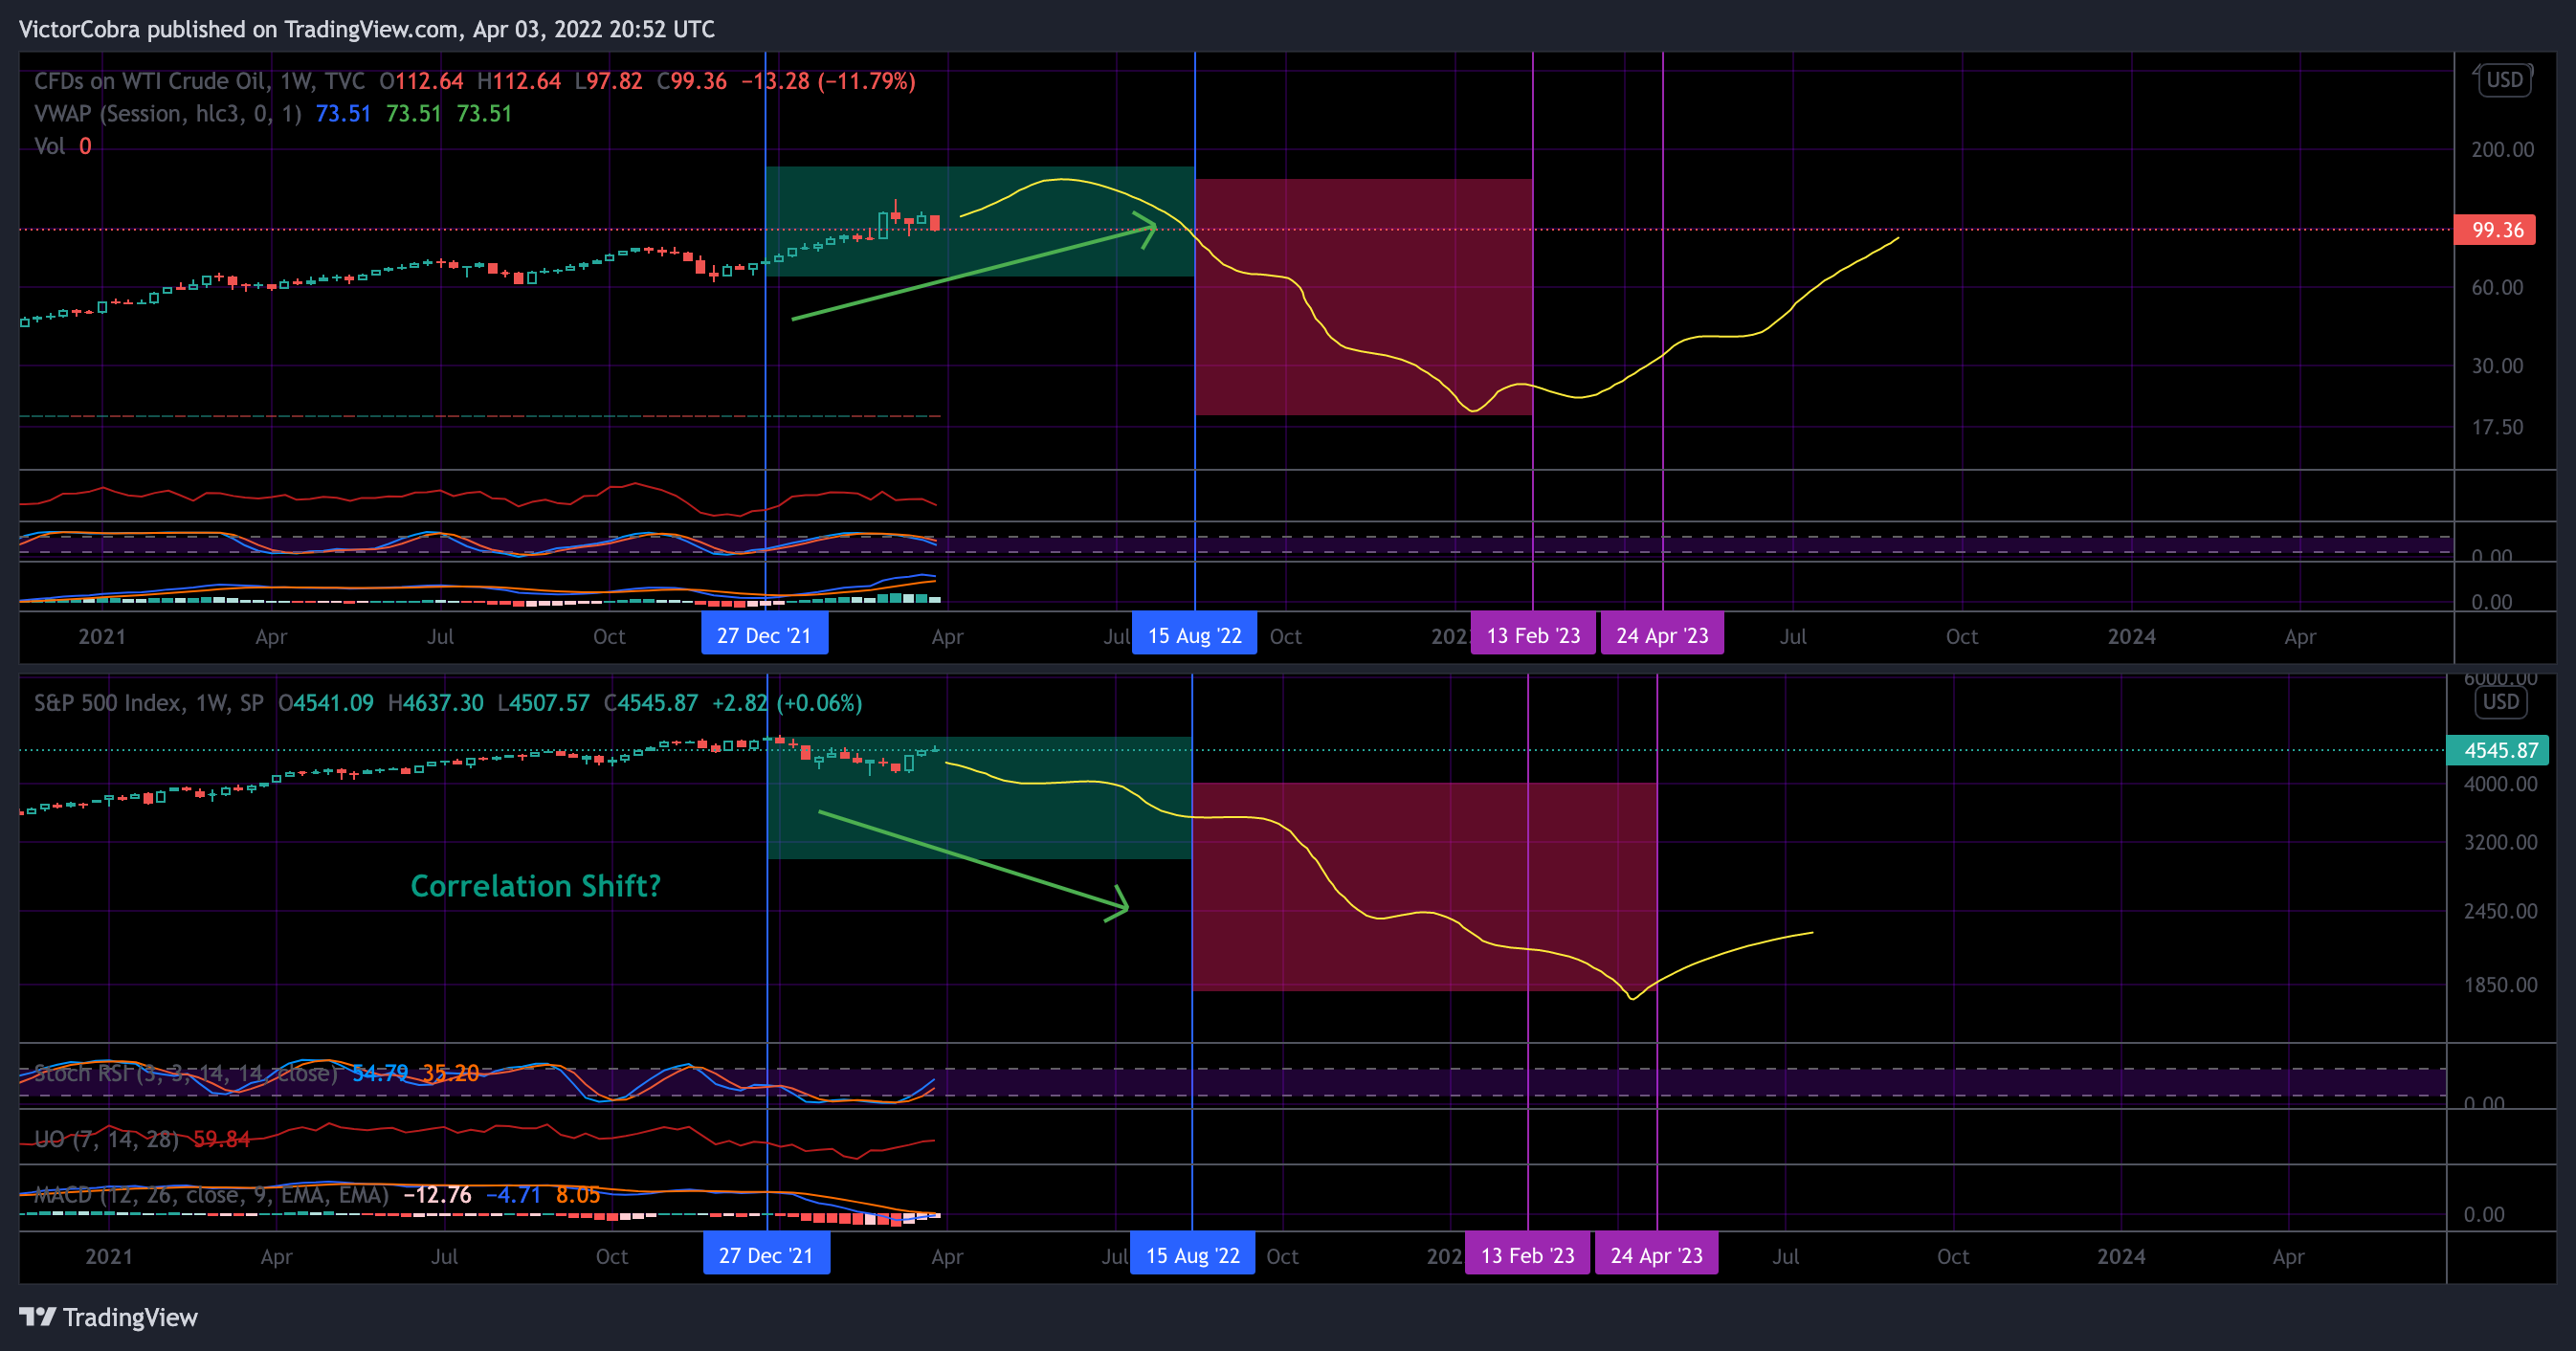The width and height of the screenshot is (2576, 1351).
Task: Click the 13 Feb '23 marker on oil chart
Action: click(x=1533, y=635)
